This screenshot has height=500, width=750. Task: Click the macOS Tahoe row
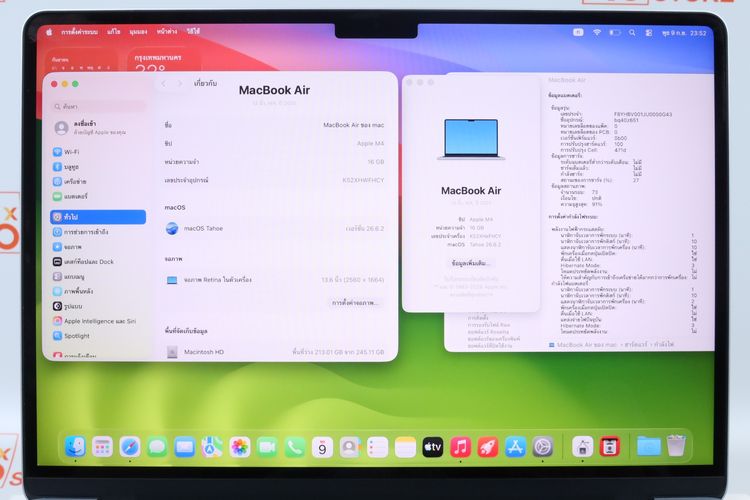click(274, 229)
